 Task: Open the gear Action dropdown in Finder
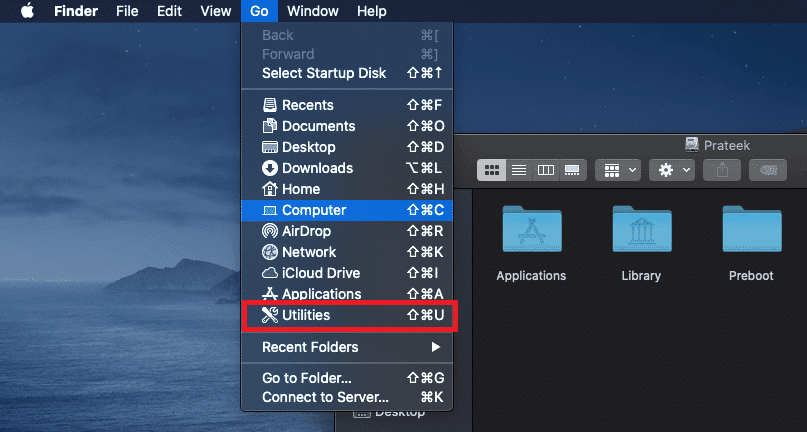[x=672, y=170]
